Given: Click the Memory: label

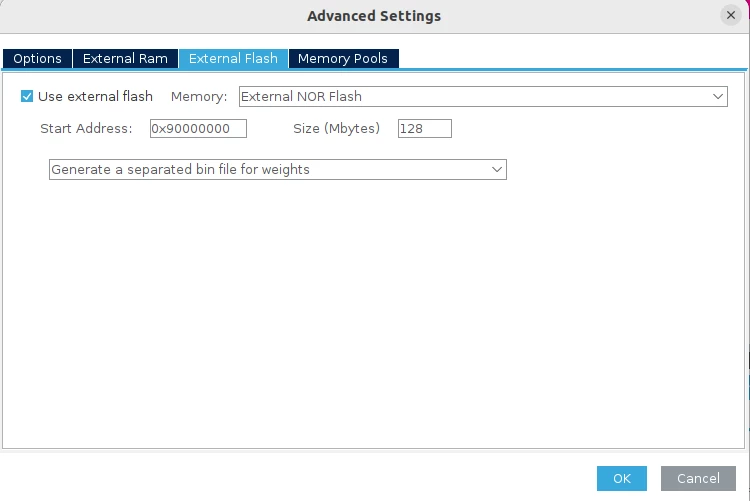Looking at the screenshot, I should tap(199, 97).
